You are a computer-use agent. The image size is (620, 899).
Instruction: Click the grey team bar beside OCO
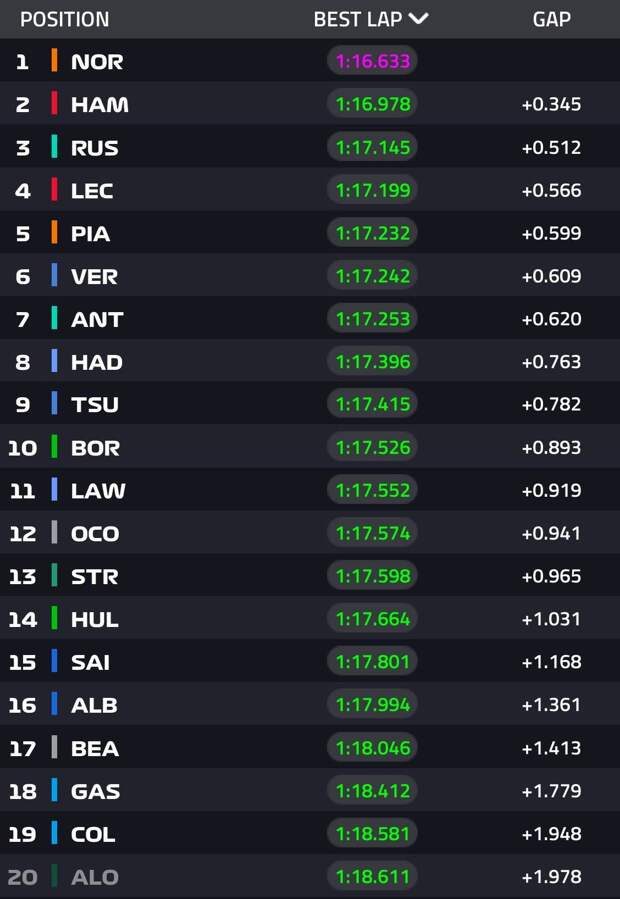point(55,533)
